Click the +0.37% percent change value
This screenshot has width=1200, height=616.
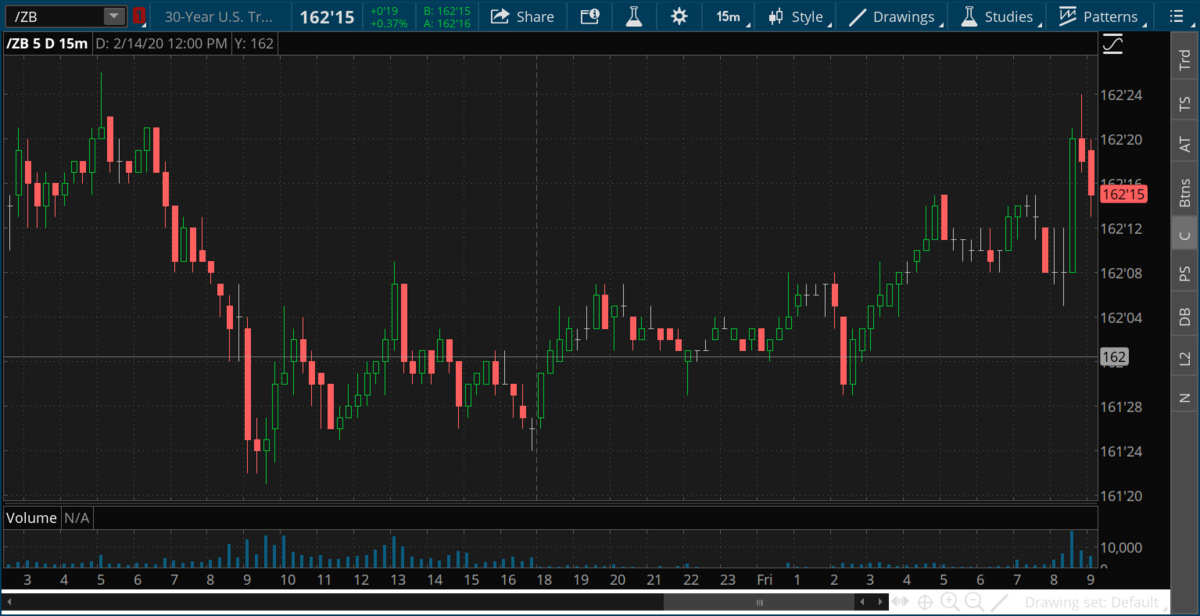(x=388, y=22)
